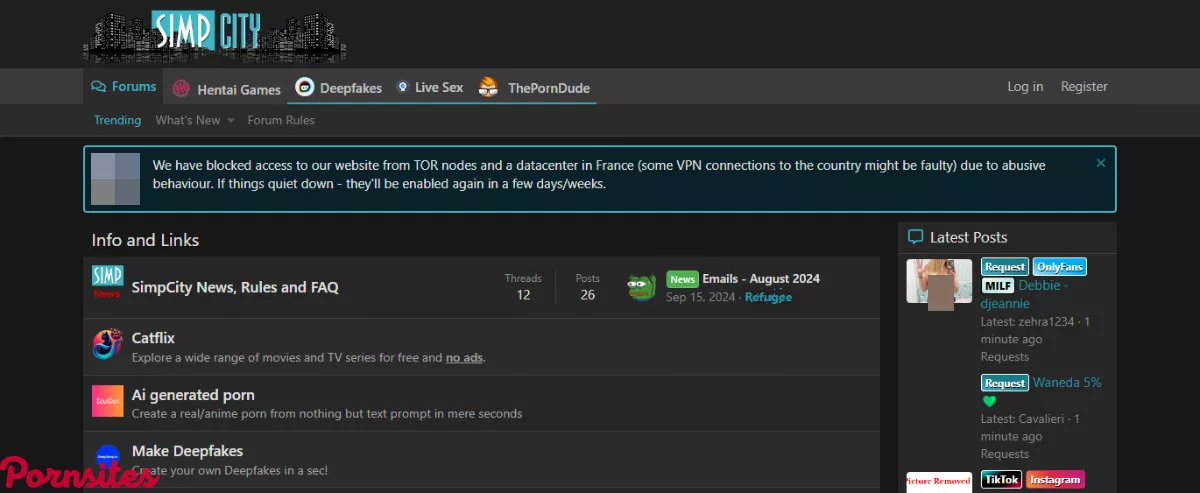This screenshot has height=493, width=1200.
Task: Open the Emails - August 2024 thread
Action: [x=761, y=279]
